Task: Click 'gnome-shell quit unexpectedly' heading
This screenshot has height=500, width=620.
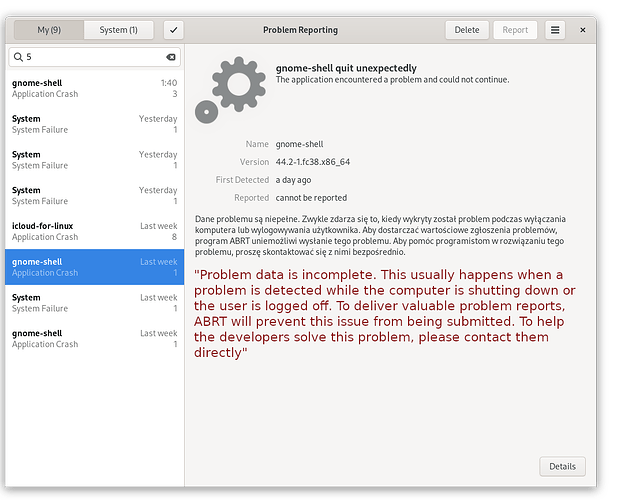Action: point(346,68)
